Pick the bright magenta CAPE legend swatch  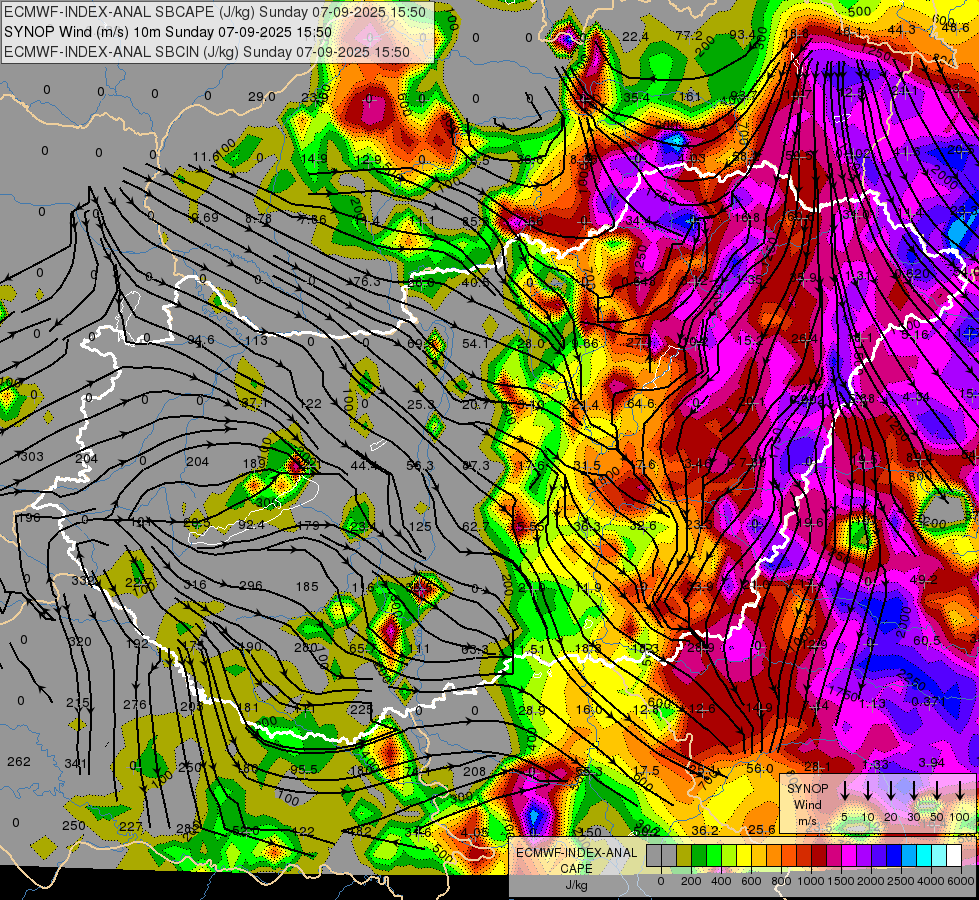coord(849,856)
